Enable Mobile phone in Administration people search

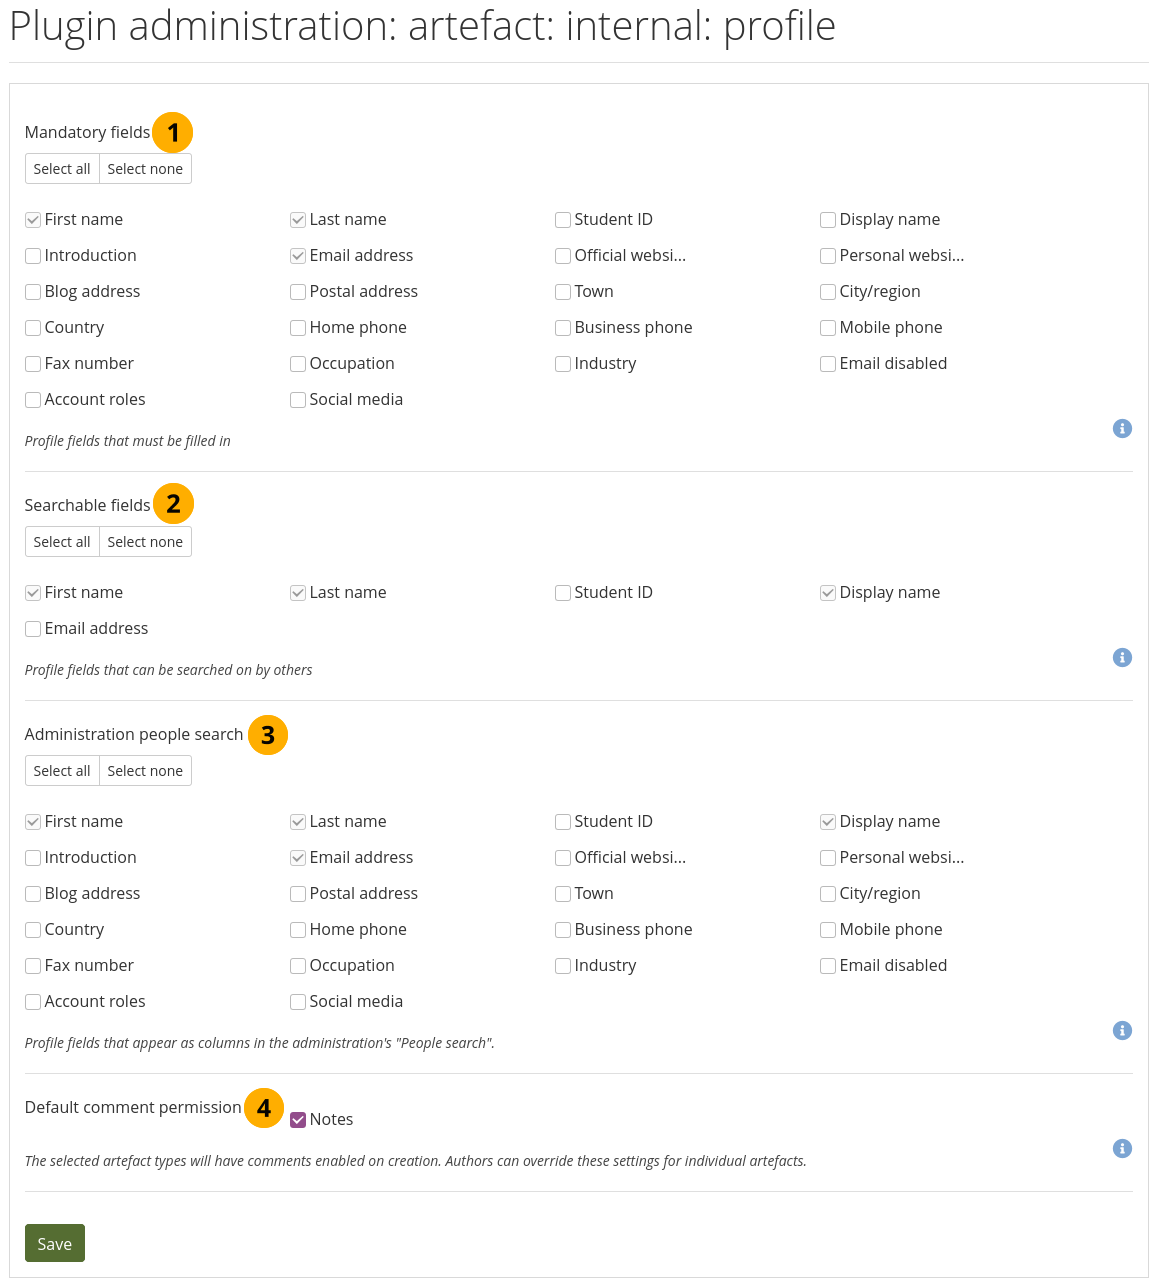click(x=828, y=930)
